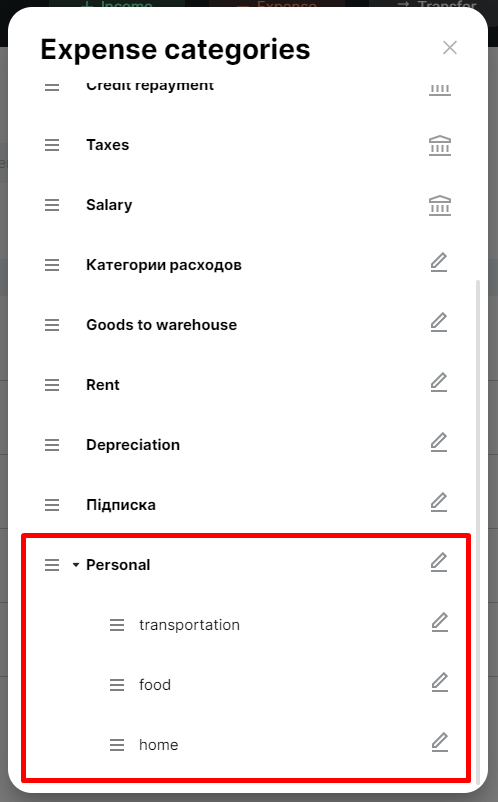Open edit for the food subcategory
The height and width of the screenshot is (802, 498).
439,683
